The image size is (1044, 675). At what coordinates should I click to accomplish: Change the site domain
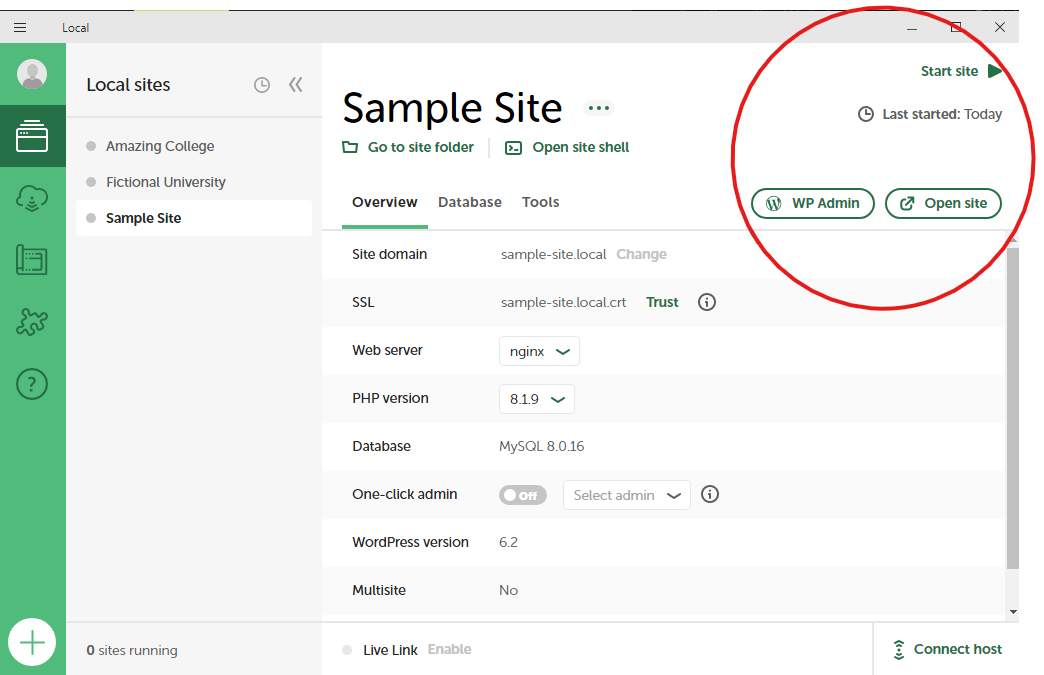641,254
